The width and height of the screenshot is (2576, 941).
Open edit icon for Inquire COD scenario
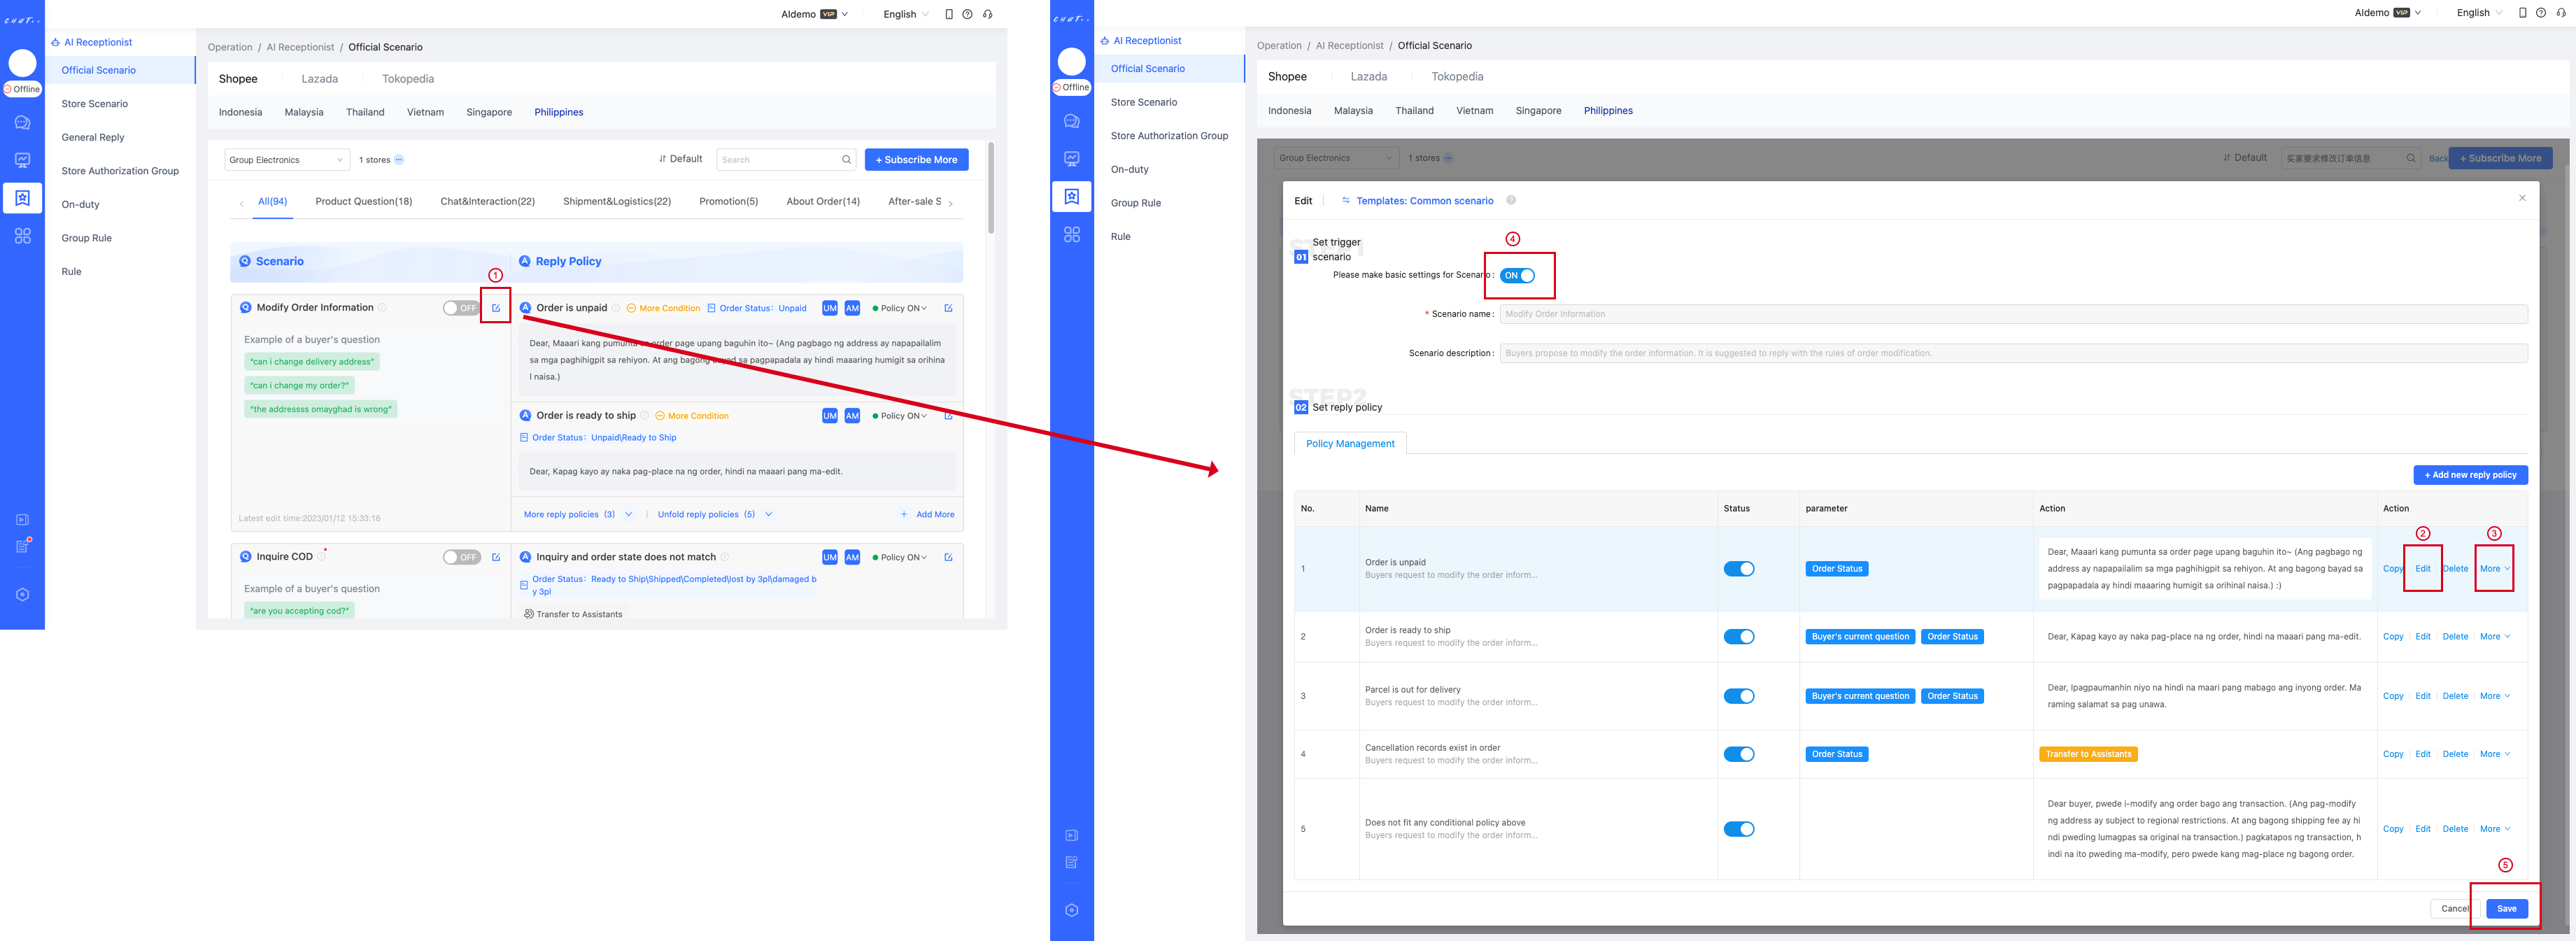[x=496, y=557]
